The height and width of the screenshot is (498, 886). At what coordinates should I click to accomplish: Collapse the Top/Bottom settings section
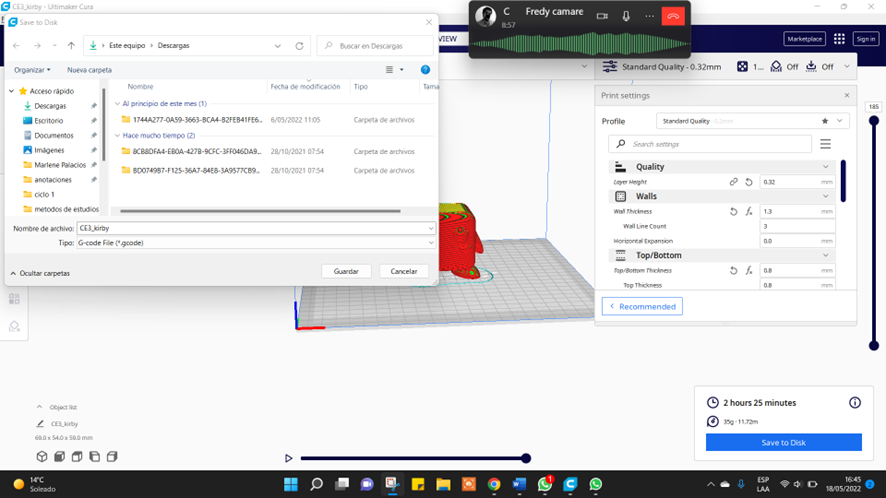pos(826,255)
